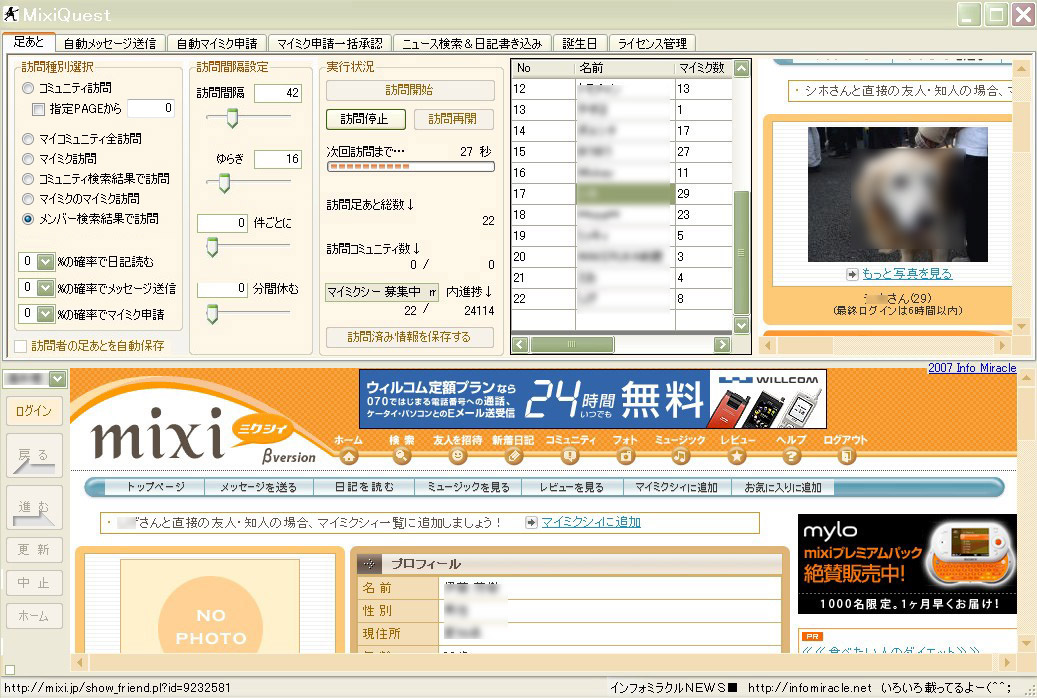Screen dimensions: 1037x698
Task: Open the account dropdown above ログイン button
Action: 58,379
